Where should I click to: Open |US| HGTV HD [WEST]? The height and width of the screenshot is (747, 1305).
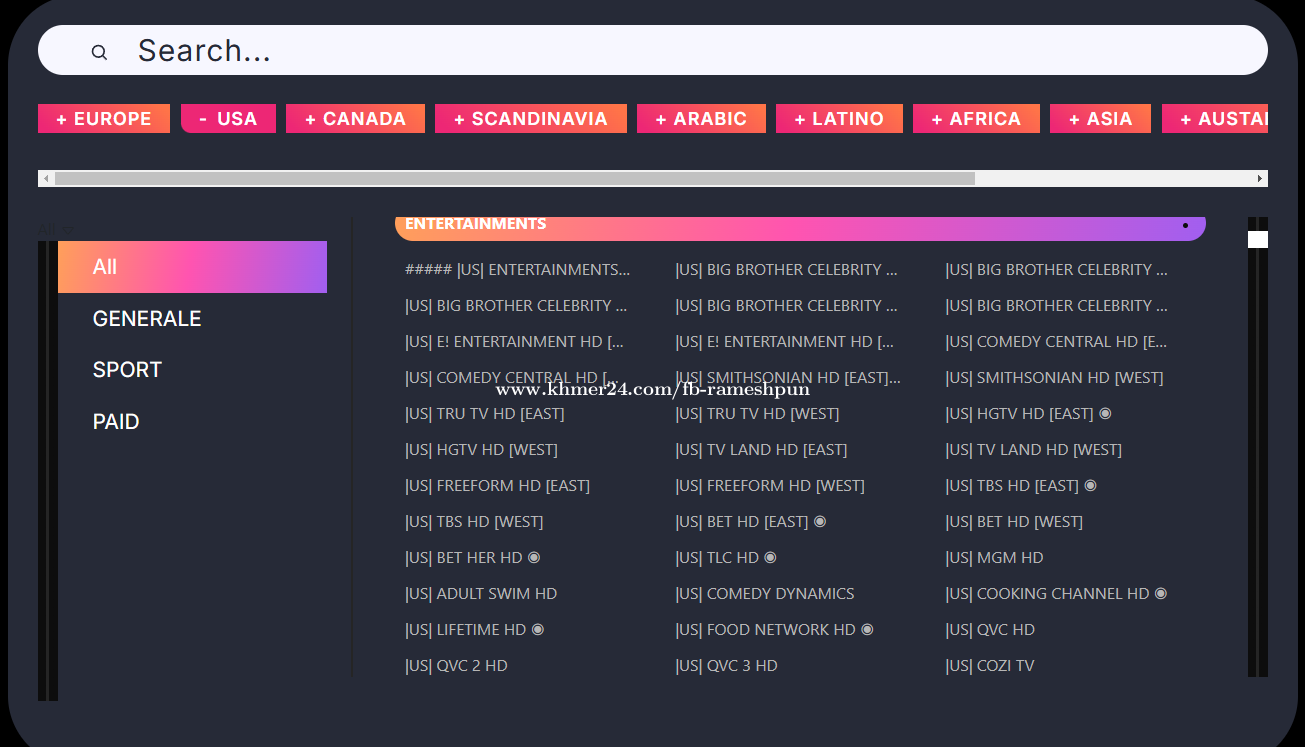click(x=481, y=450)
